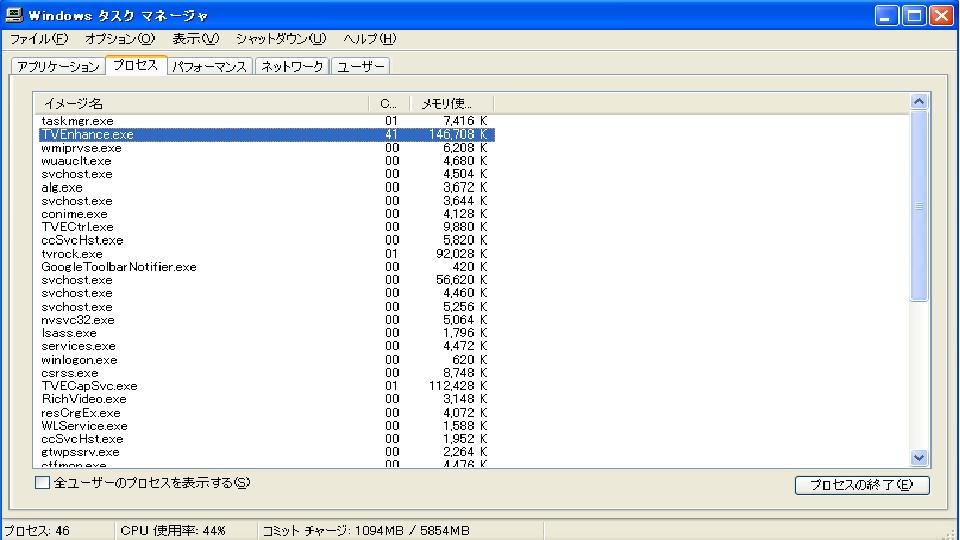
Task: Select the プロセス tab
Action: tap(136, 65)
